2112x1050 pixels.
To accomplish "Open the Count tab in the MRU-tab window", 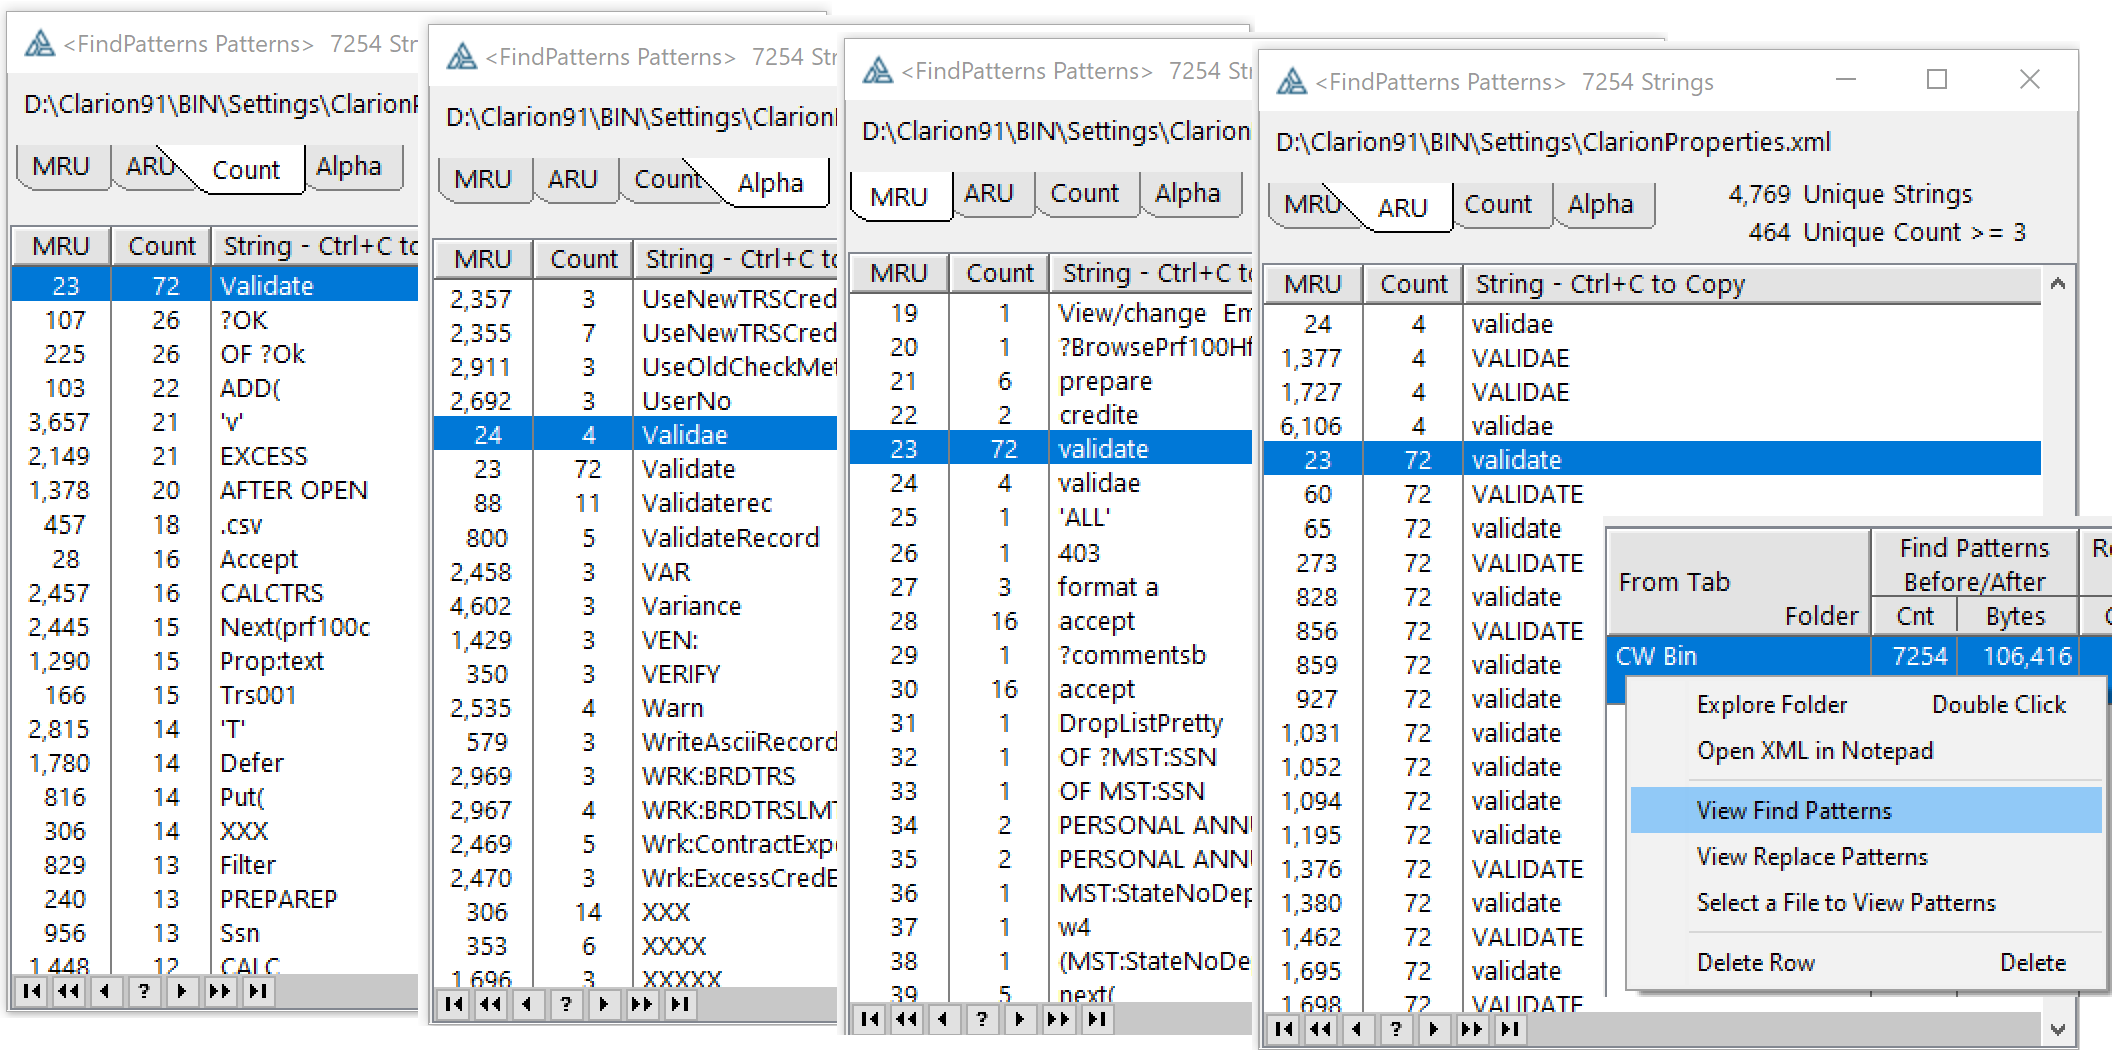I will click(x=1084, y=194).
